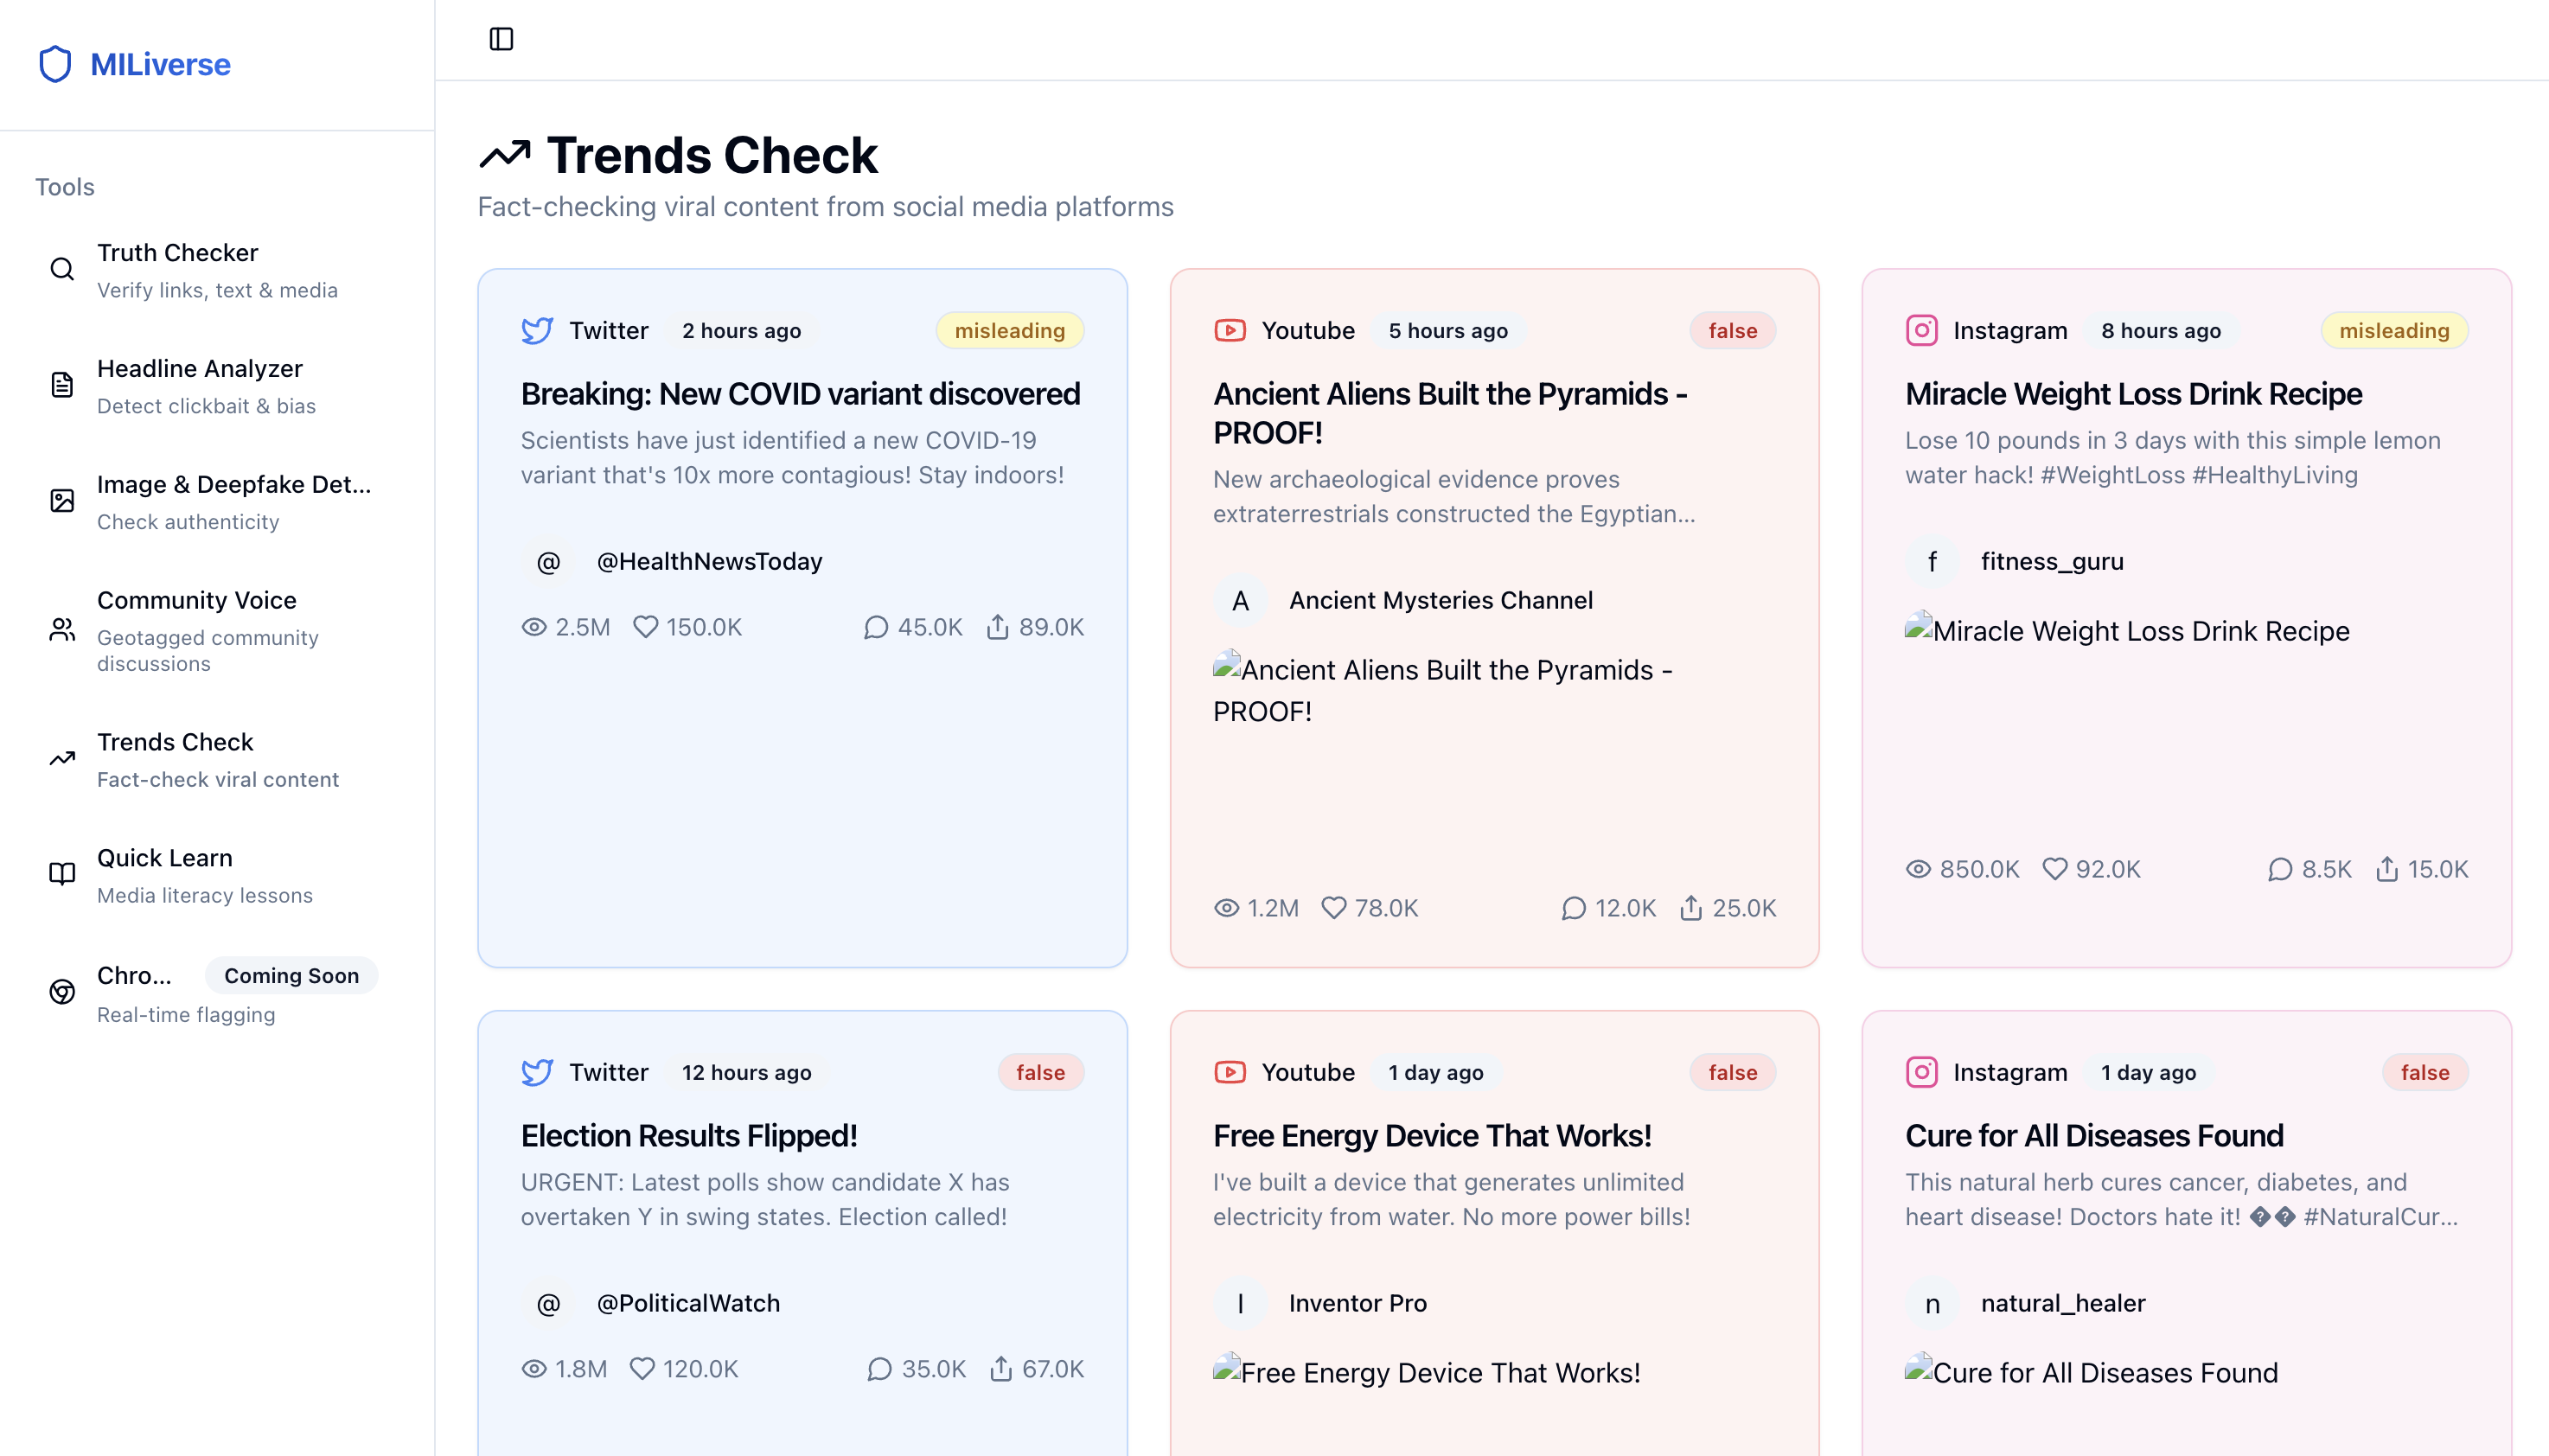Click the share icon on the COVID variant card
Screen dimensions: 2549x1456
pyautogui.click(x=997, y=627)
